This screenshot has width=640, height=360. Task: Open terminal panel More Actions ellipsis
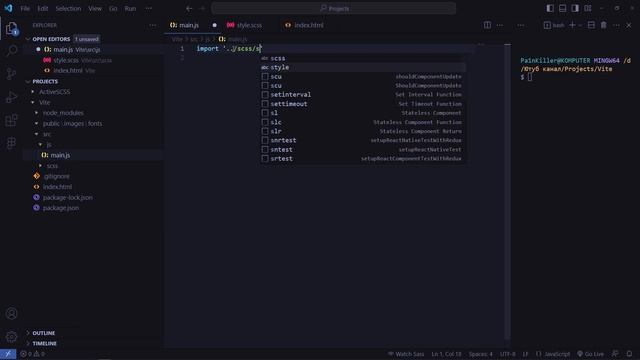coord(616,25)
